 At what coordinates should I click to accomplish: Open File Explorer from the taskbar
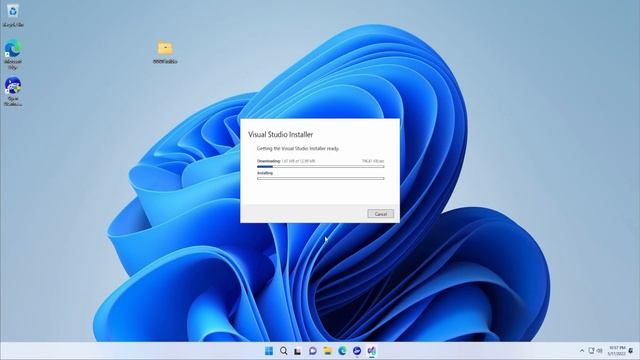tap(327, 351)
